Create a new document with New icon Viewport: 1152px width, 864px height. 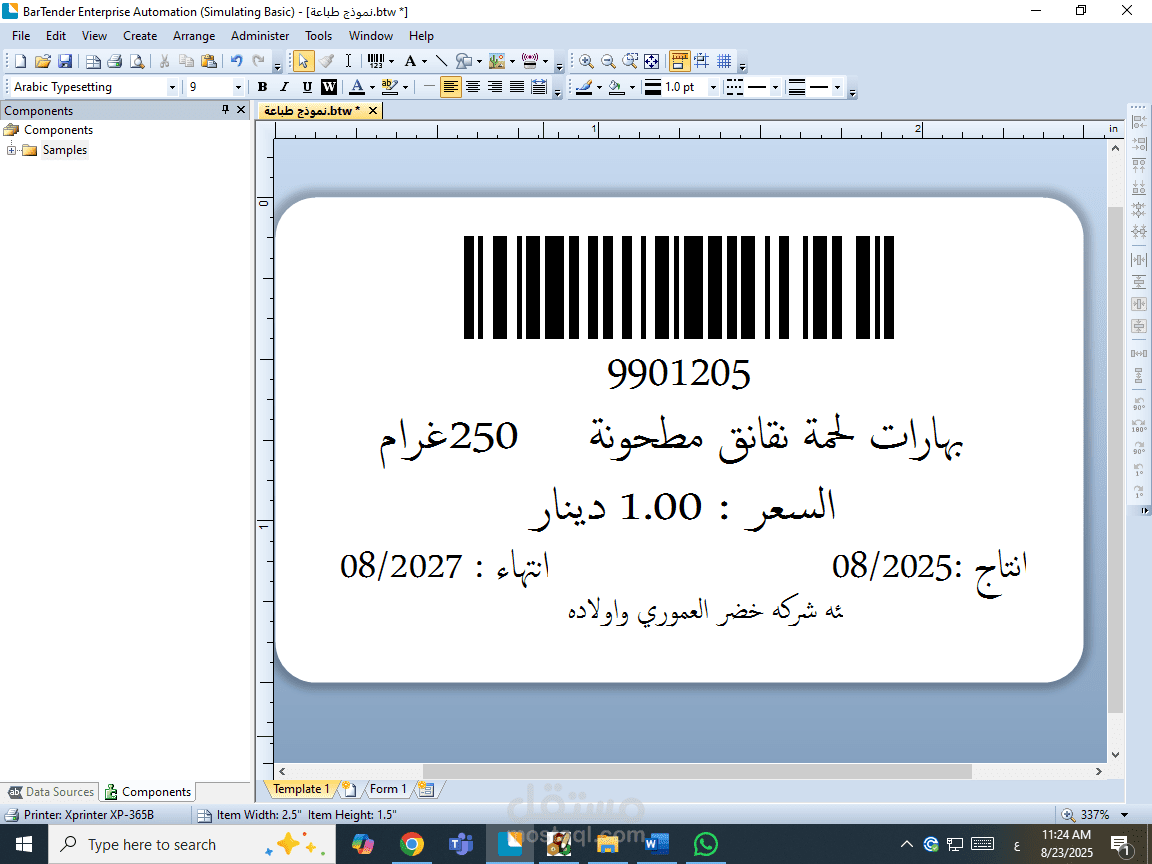[x=21, y=61]
